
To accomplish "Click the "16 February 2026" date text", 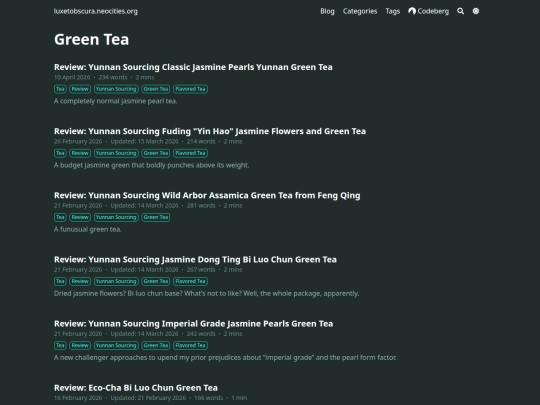I will coord(78,398).
